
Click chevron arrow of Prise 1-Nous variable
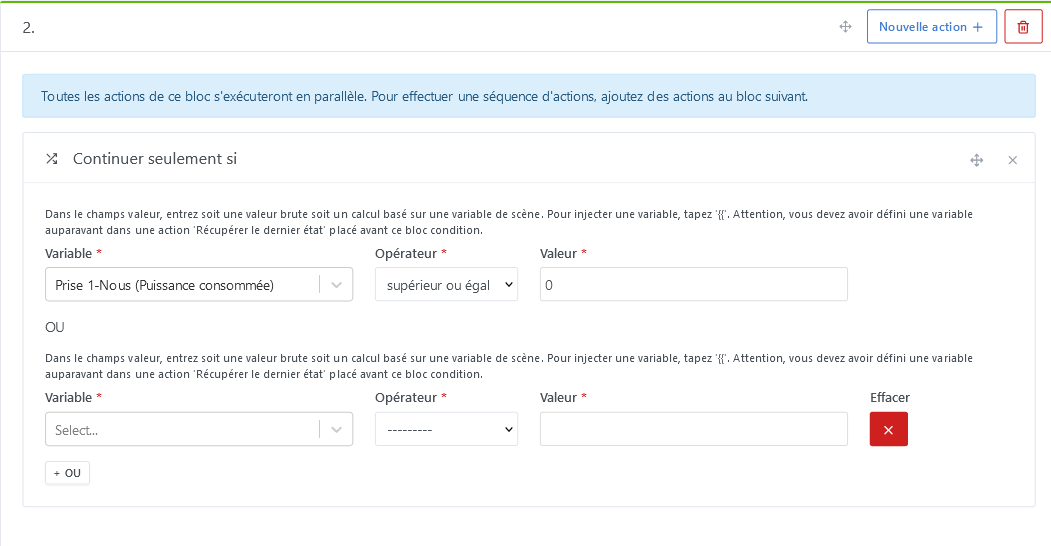pyautogui.click(x=336, y=285)
